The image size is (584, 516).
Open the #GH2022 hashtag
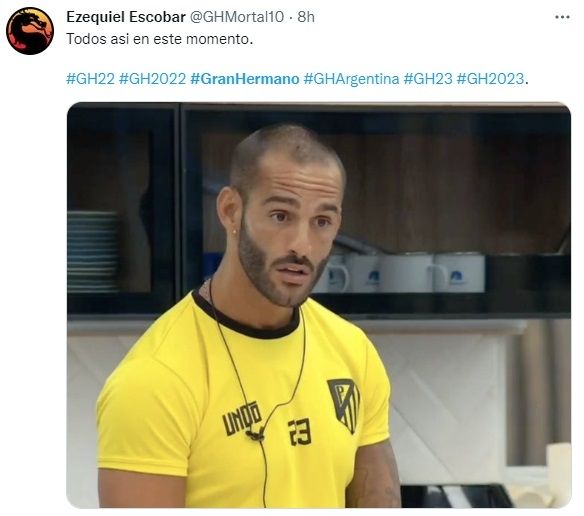pos(152,79)
